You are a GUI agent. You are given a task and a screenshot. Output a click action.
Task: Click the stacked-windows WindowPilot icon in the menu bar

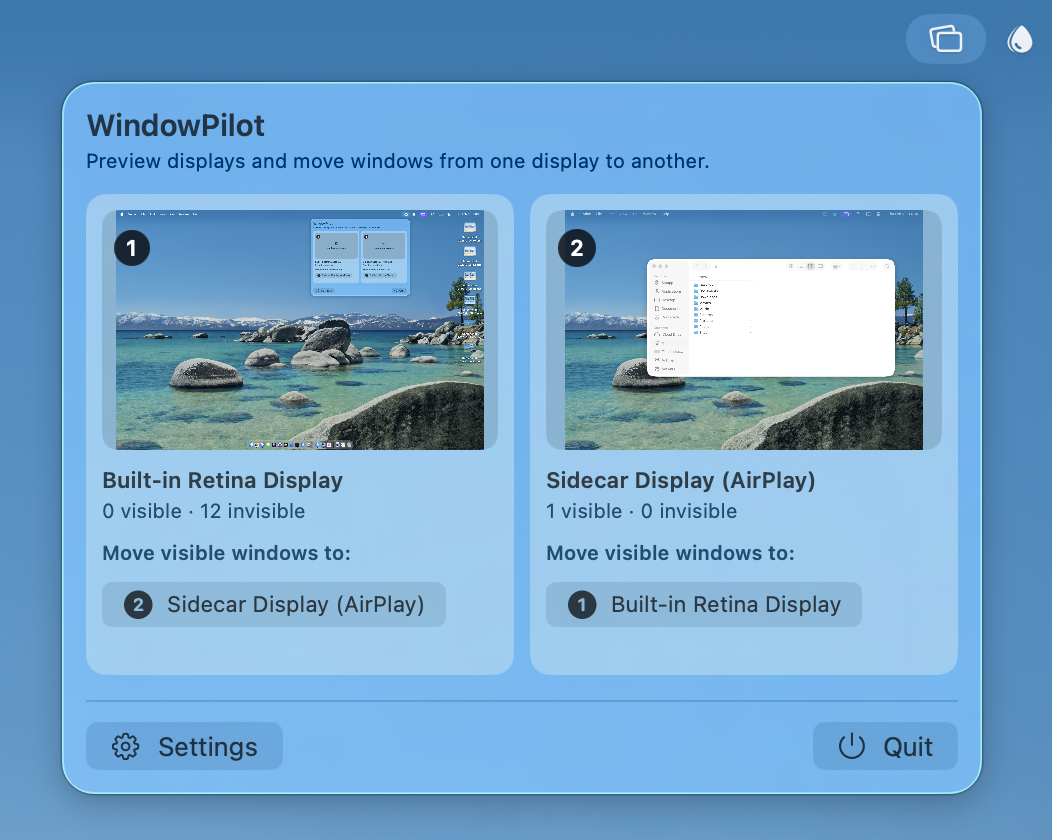pyautogui.click(x=945, y=39)
